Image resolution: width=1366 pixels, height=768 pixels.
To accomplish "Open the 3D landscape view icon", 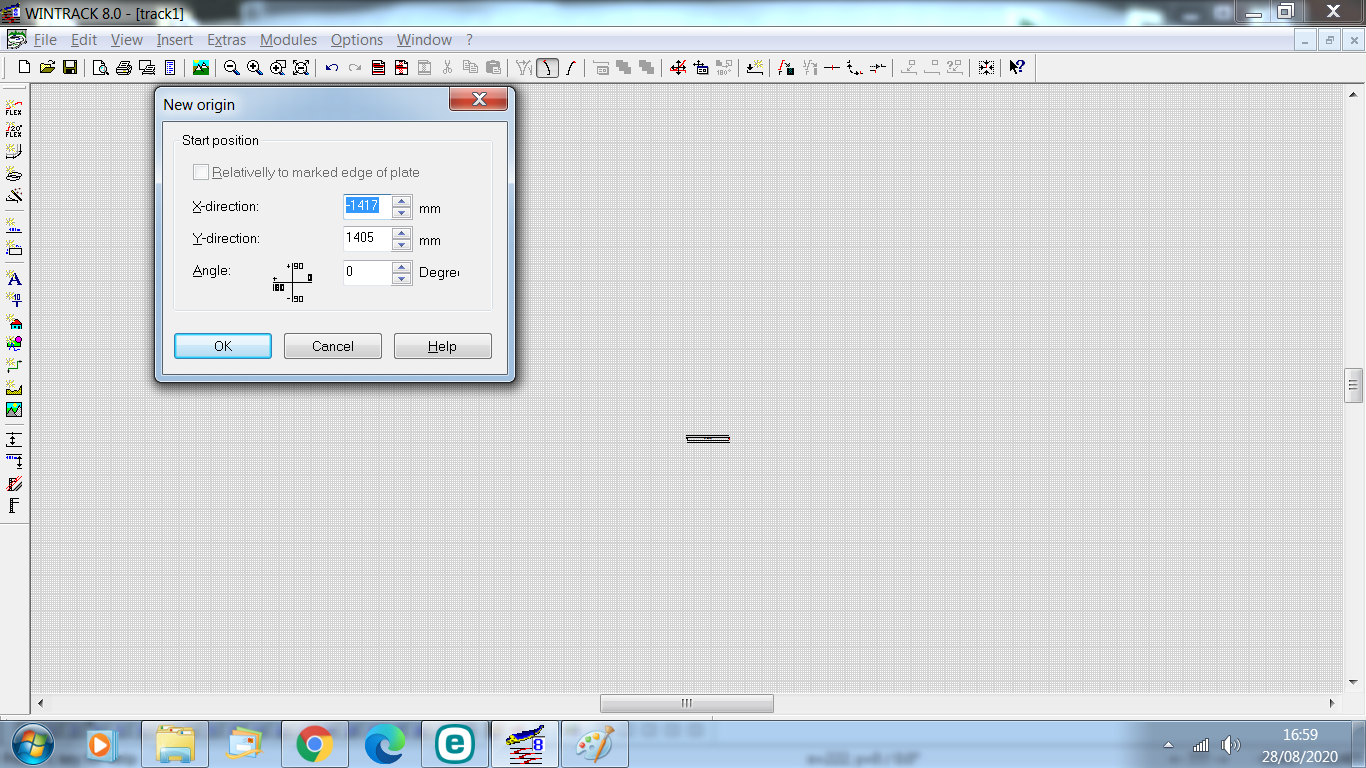I will click(x=201, y=68).
